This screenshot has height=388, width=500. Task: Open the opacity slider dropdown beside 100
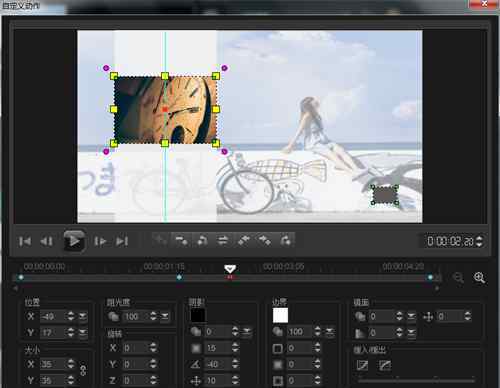(x=165, y=316)
